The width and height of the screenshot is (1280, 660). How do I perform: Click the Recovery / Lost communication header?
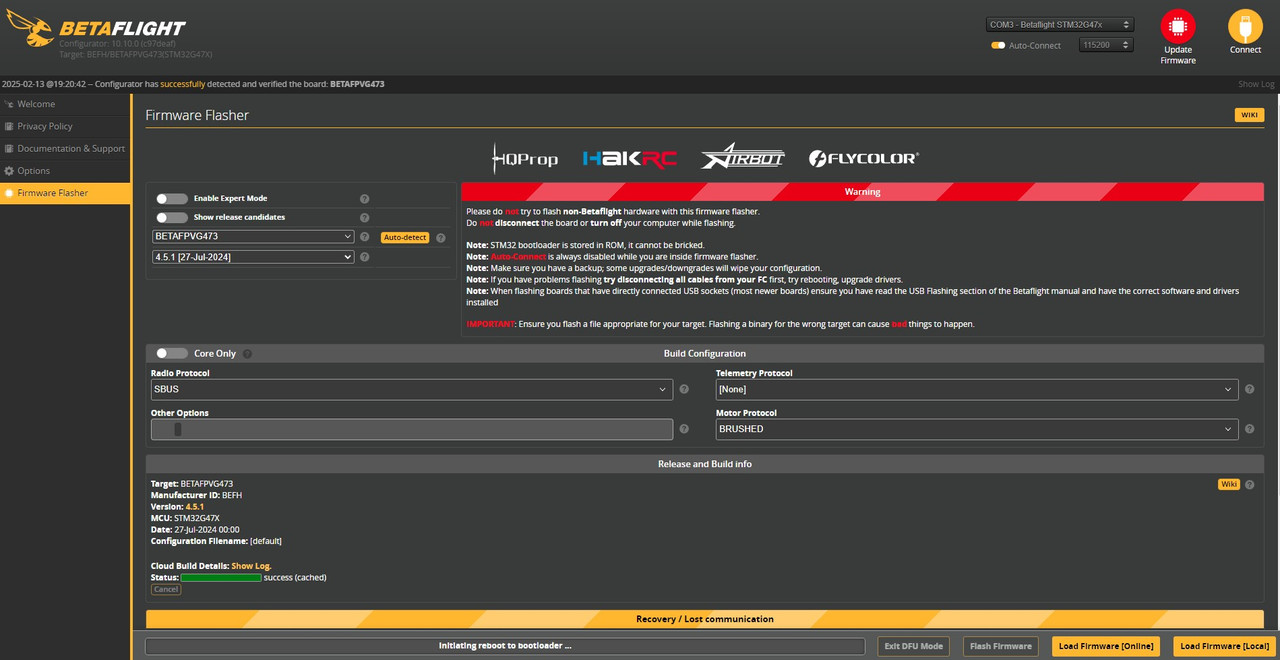(705, 619)
